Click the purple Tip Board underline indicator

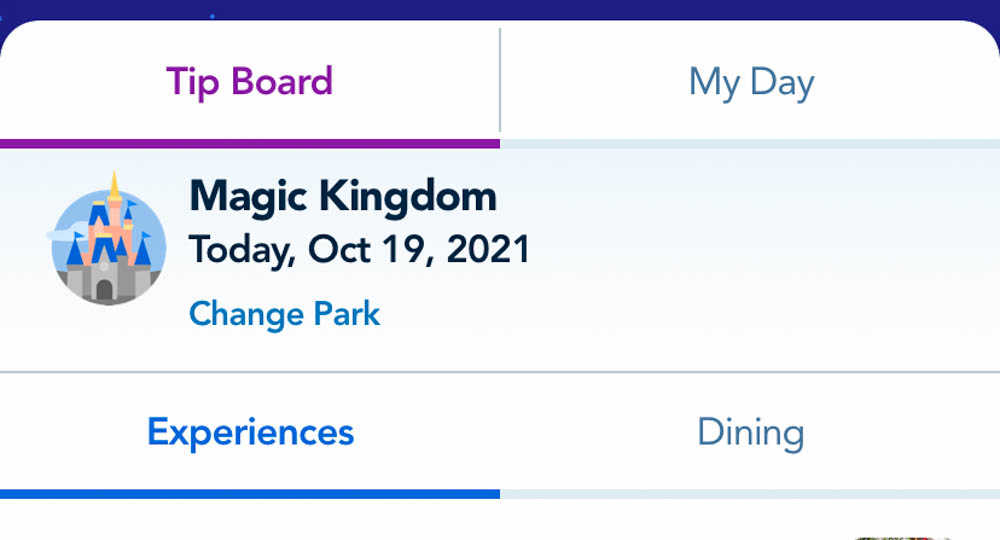click(x=250, y=144)
